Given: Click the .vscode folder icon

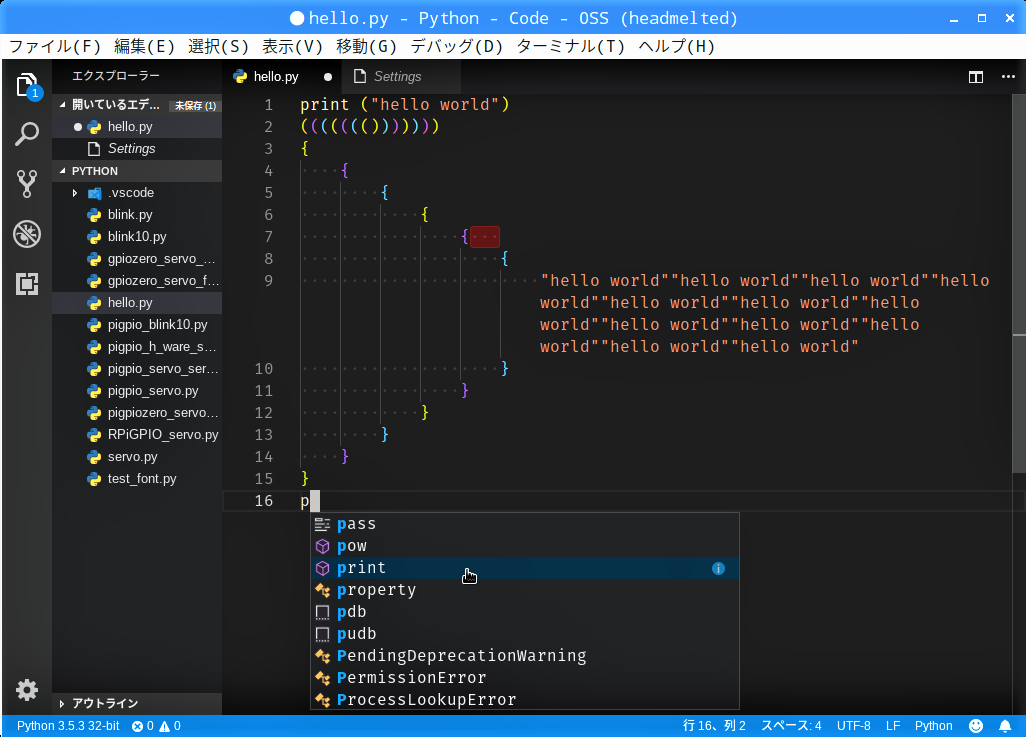Looking at the screenshot, I should point(94,193).
